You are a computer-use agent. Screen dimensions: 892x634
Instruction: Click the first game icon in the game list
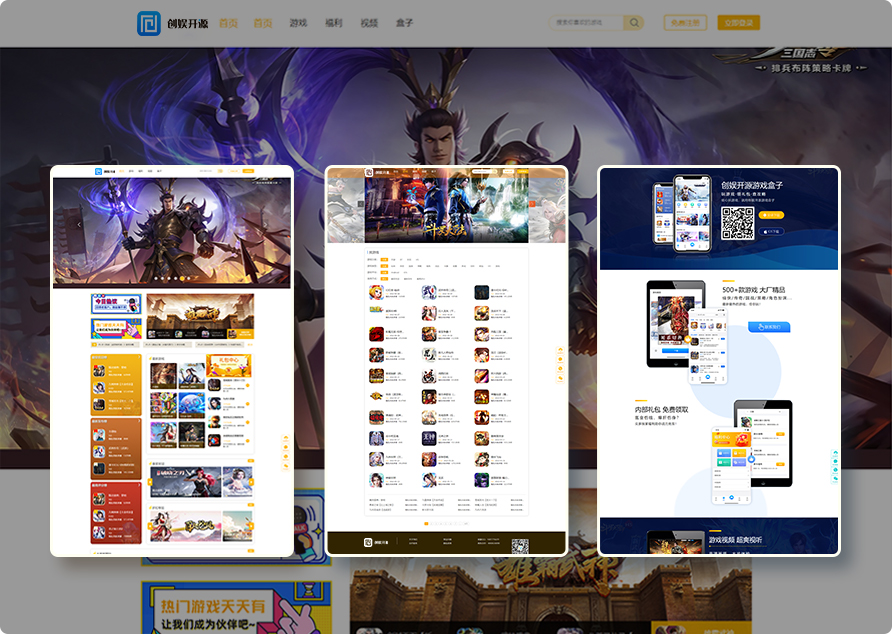pos(376,293)
